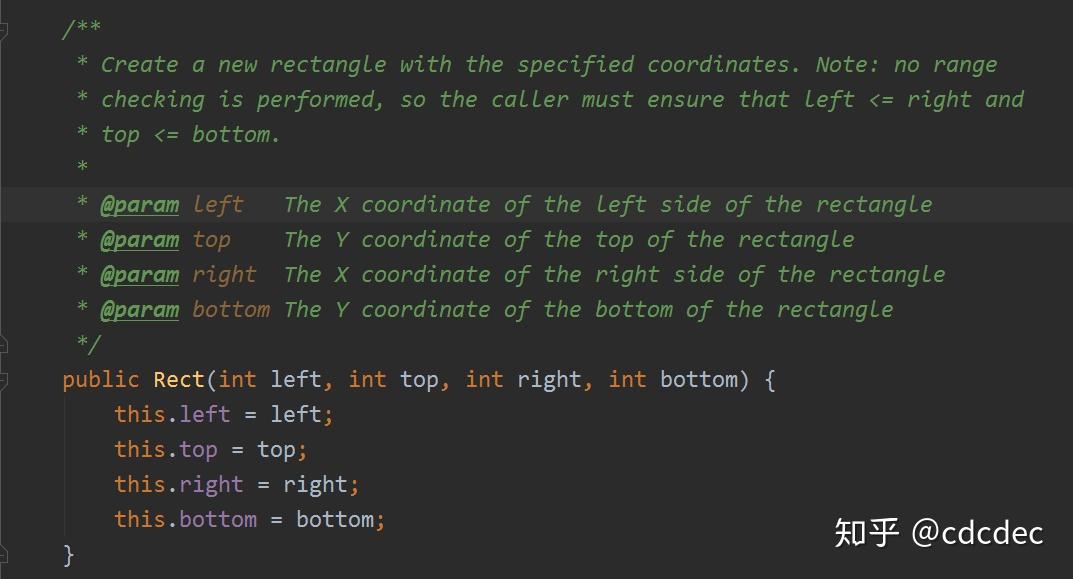Click the 知乎 @cdcdec watermark
Screen dimensions: 1073x579
click(939, 532)
